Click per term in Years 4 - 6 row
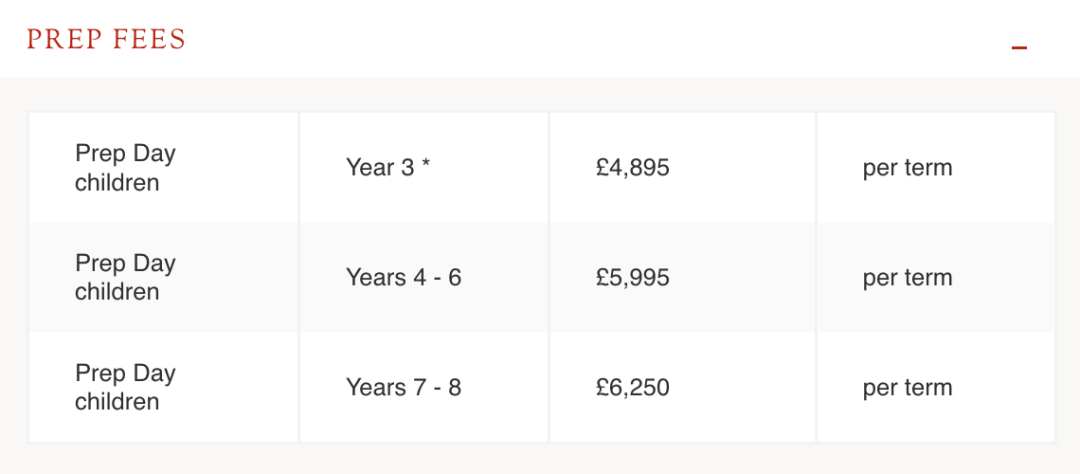This screenshot has height=474, width=1080. pos(907,279)
